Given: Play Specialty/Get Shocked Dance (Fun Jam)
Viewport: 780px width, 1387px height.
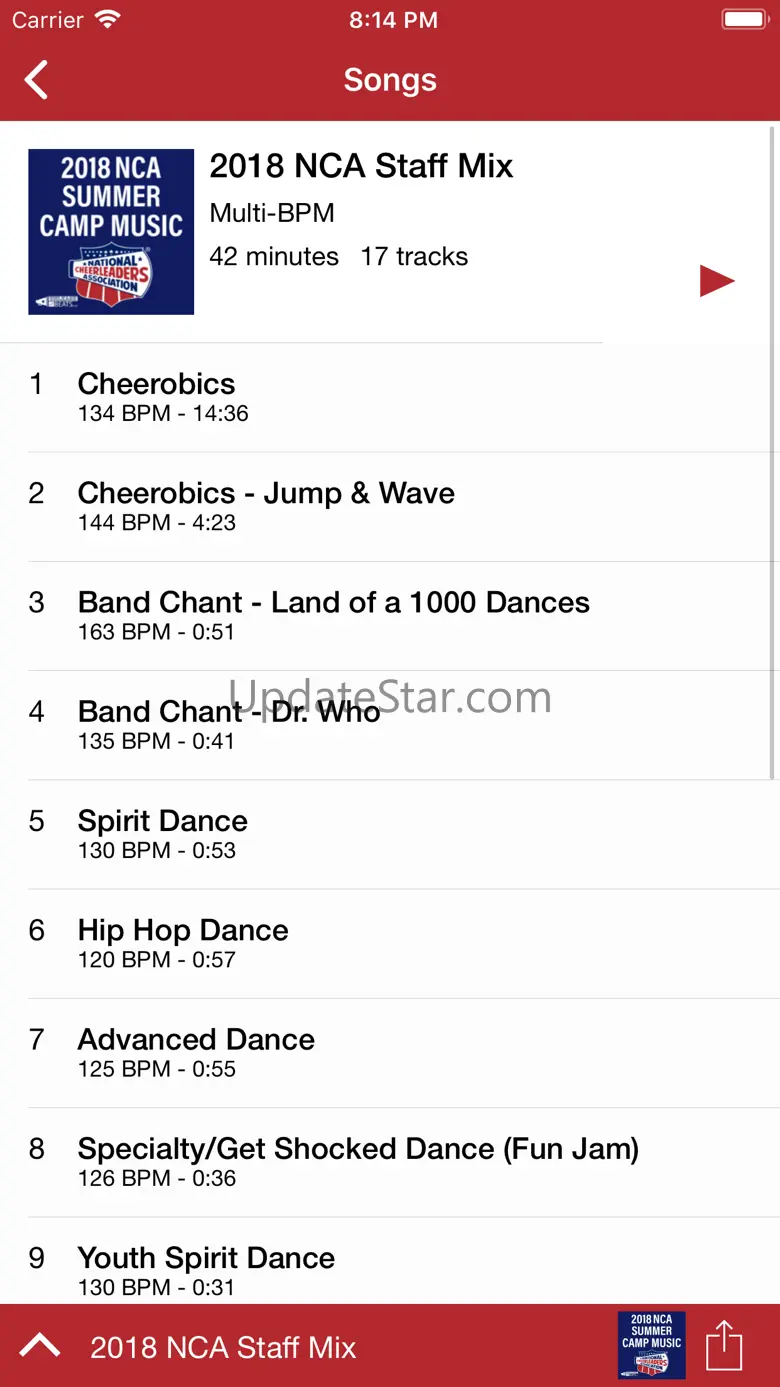Looking at the screenshot, I should (358, 1160).
